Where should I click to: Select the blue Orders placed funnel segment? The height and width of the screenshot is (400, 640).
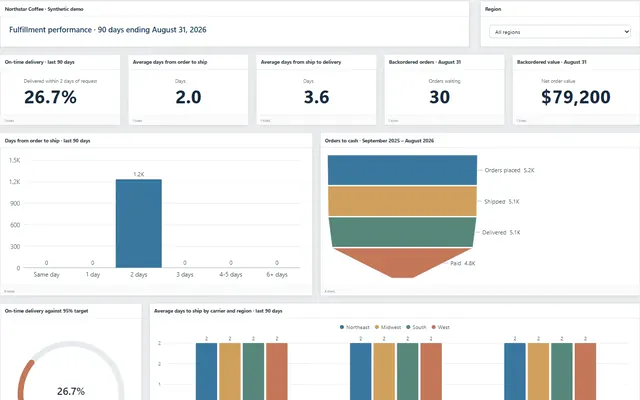coord(402,170)
